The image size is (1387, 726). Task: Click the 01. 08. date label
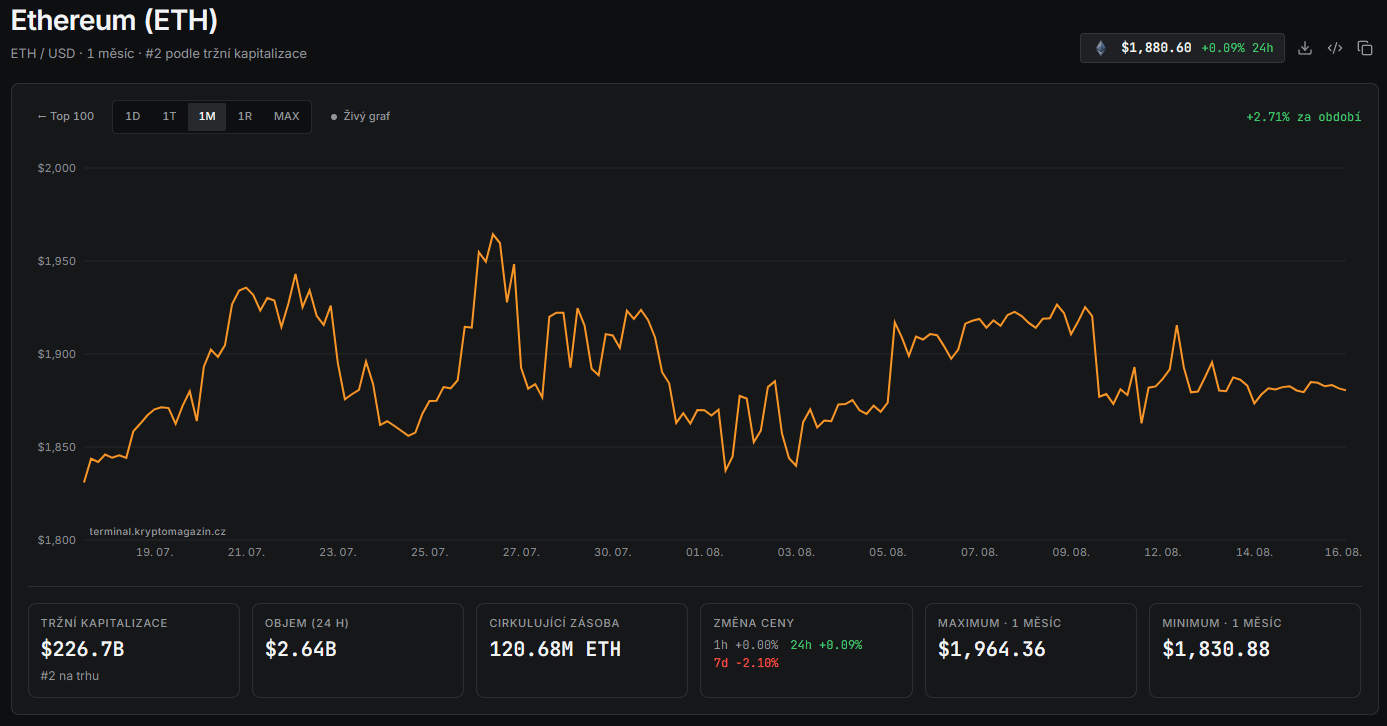704,552
